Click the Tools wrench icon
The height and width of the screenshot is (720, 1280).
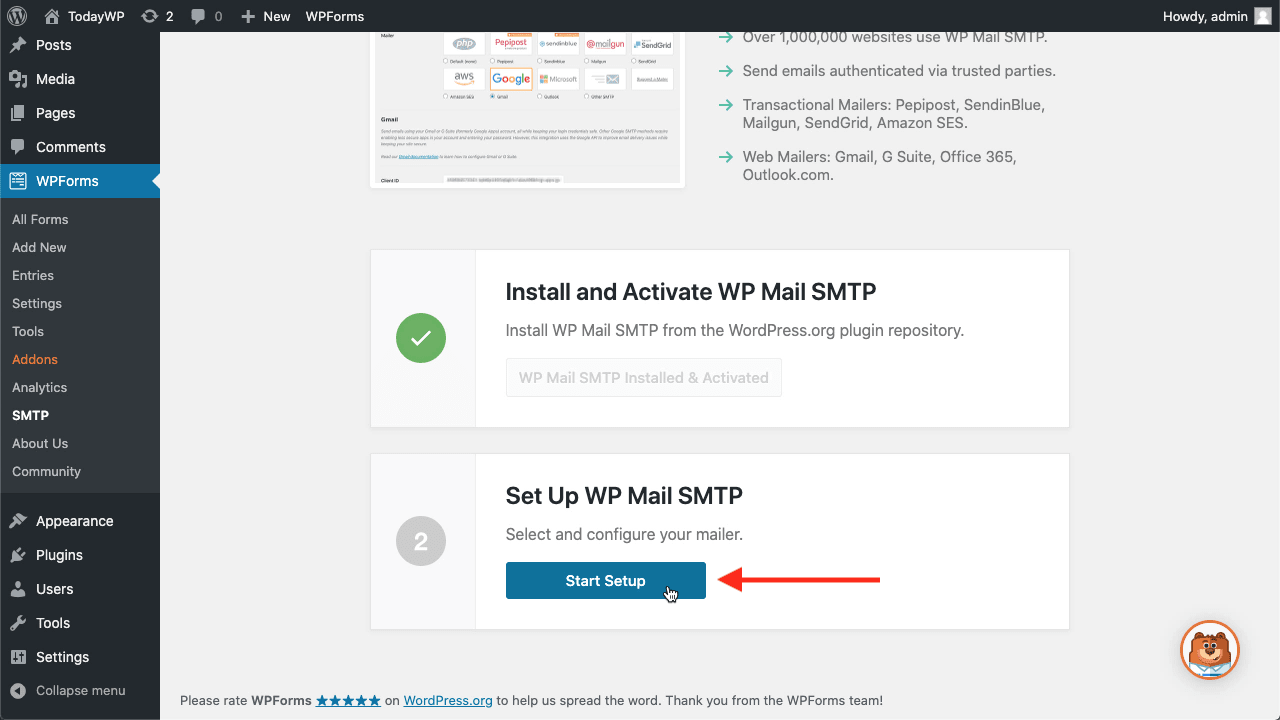(x=18, y=623)
